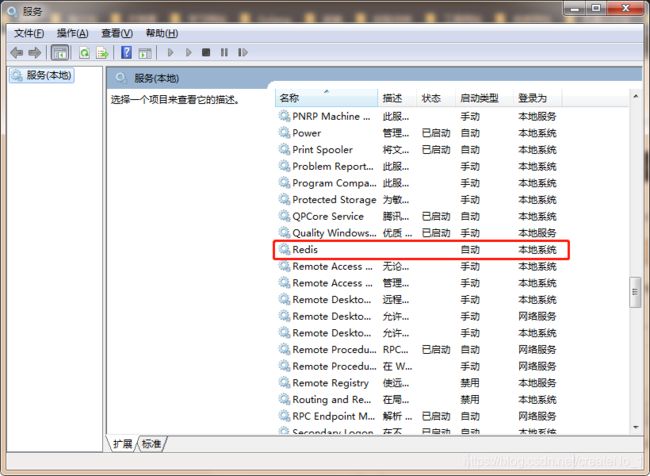
Task: Sort by the 名称 column header
Action: 327,98
